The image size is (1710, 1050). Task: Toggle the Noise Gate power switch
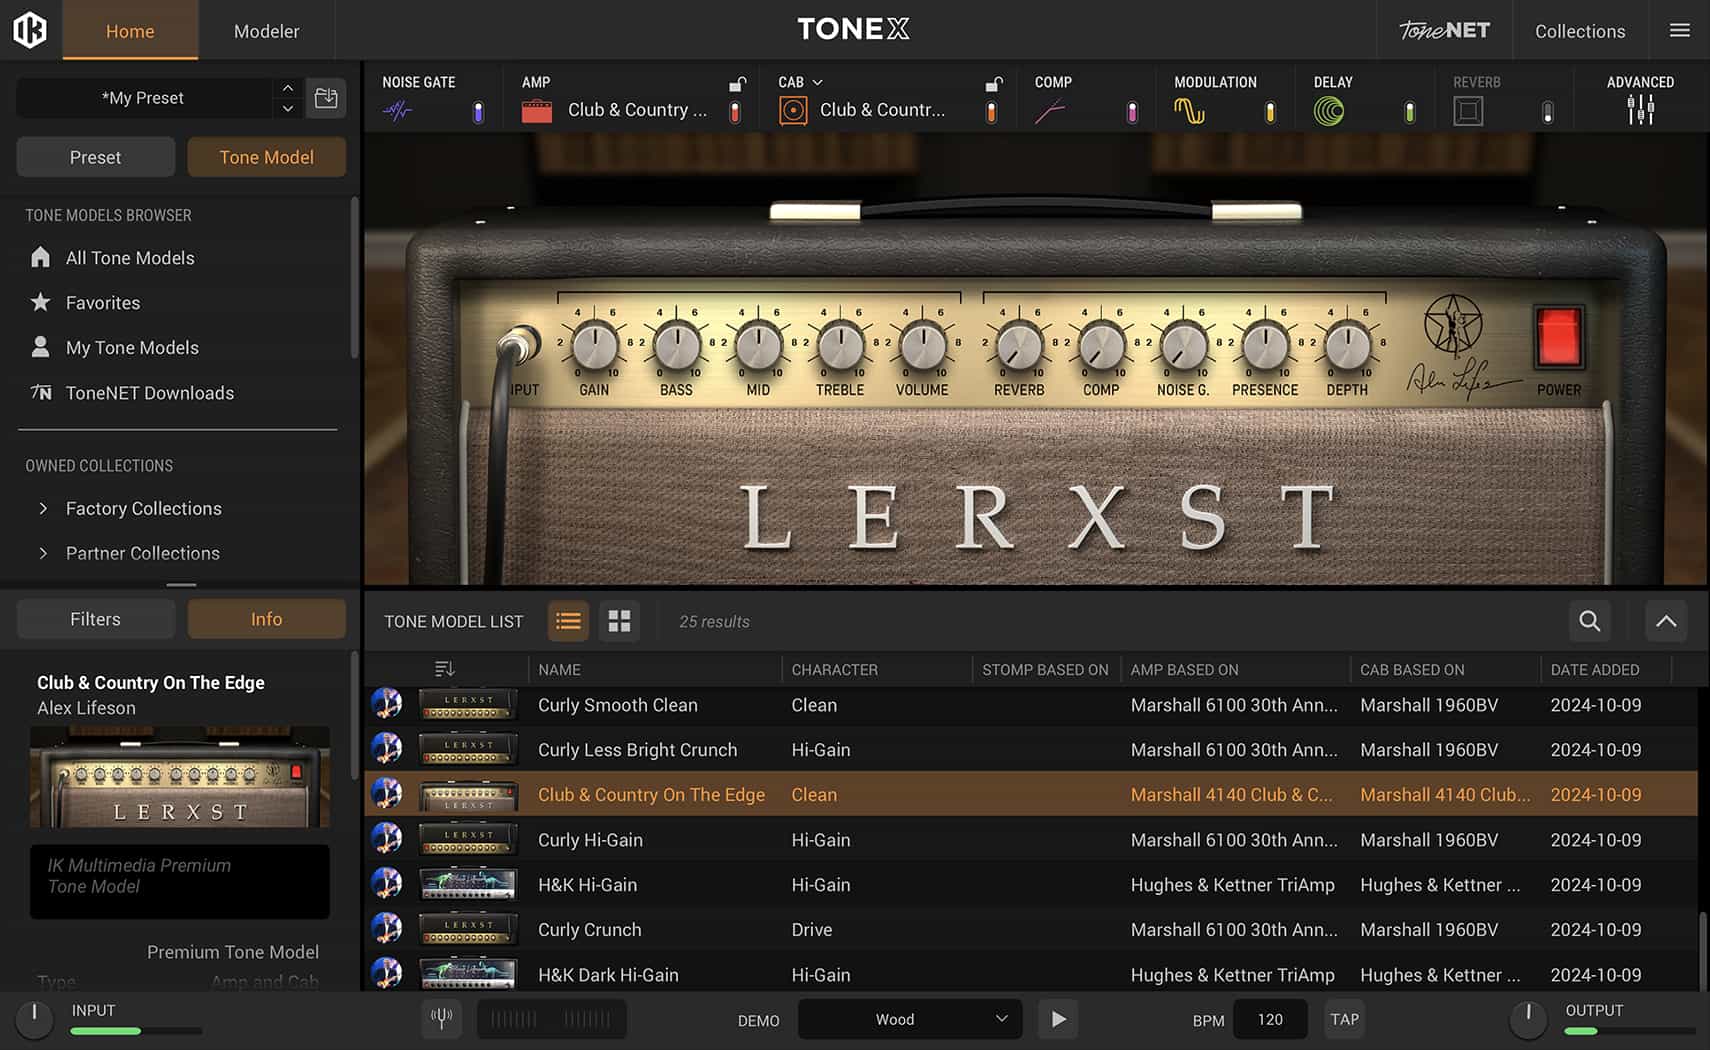[x=478, y=112]
